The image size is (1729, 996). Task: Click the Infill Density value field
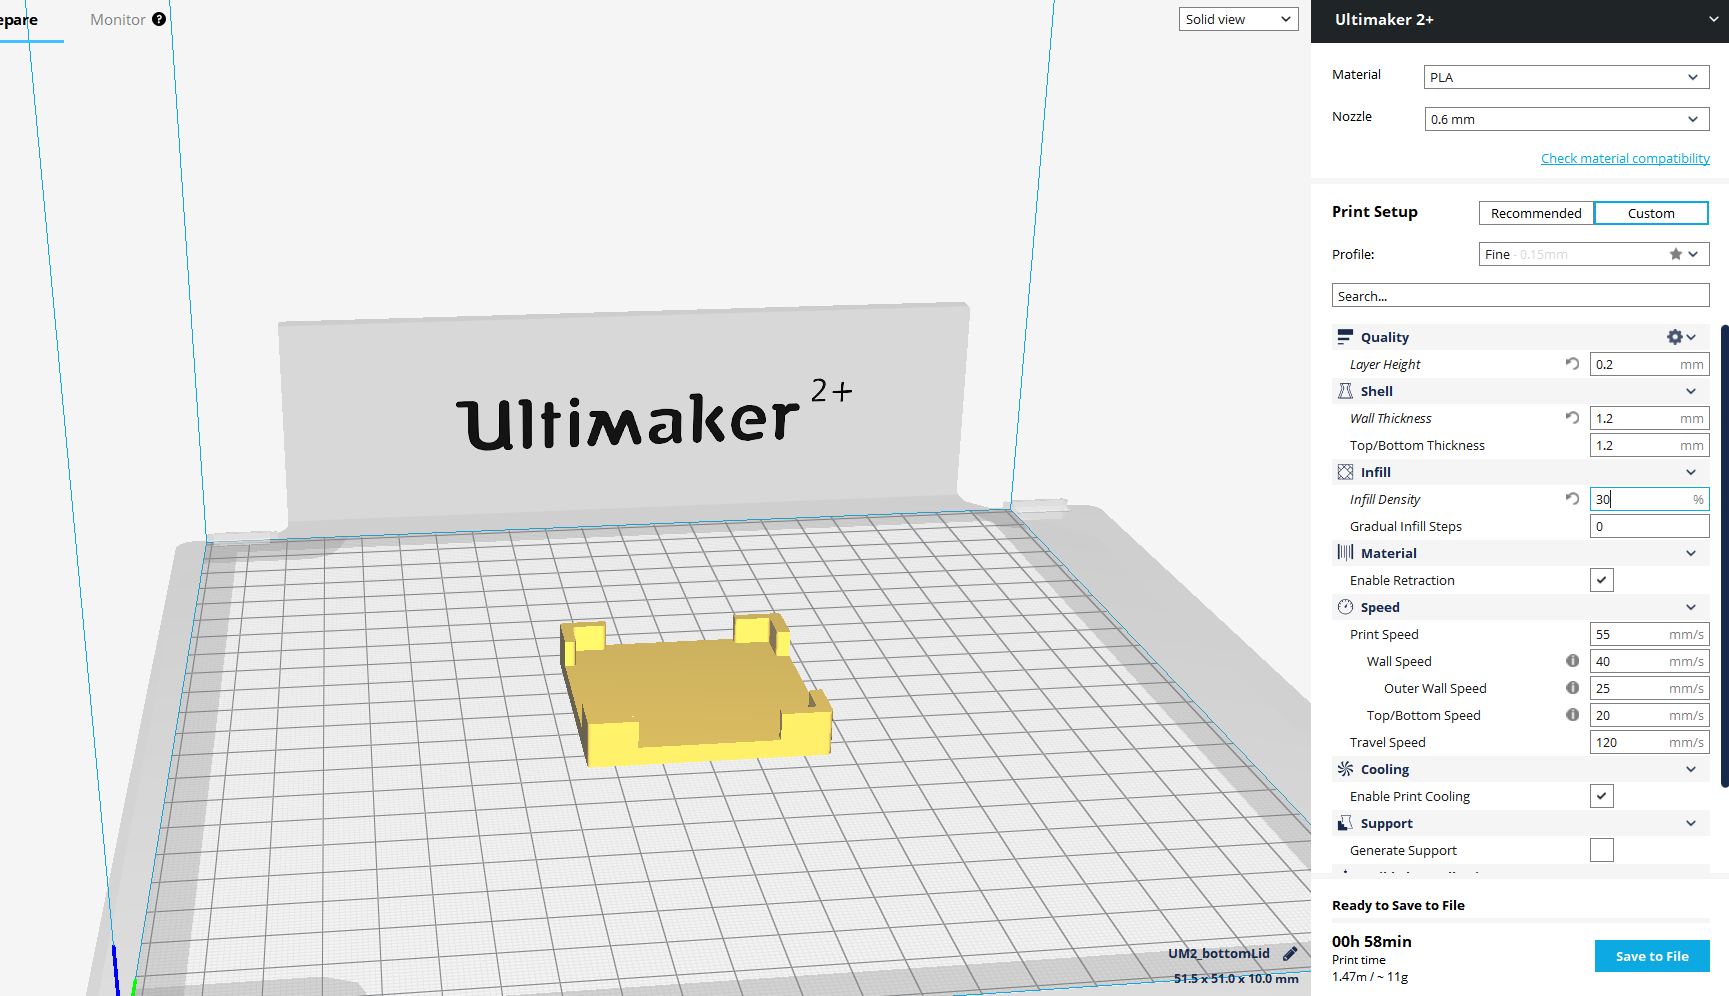coord(1649,499)
